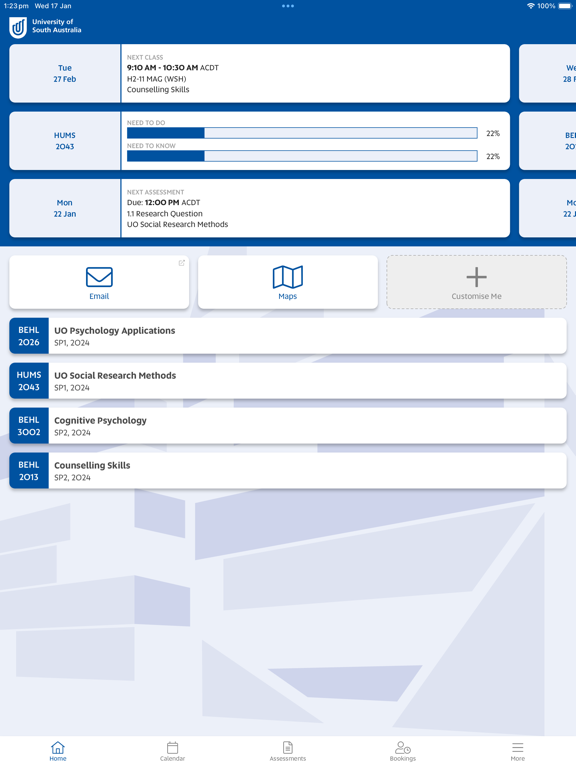
Task: Open the Next Assessment card
Action: point(315,208)
